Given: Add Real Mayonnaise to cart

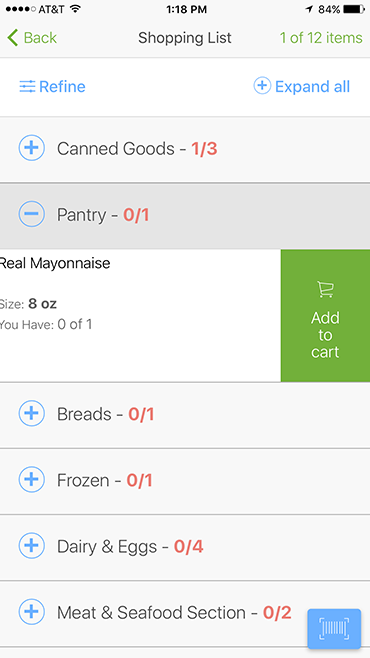Looking at the screenshot, I should coord(325,316).
